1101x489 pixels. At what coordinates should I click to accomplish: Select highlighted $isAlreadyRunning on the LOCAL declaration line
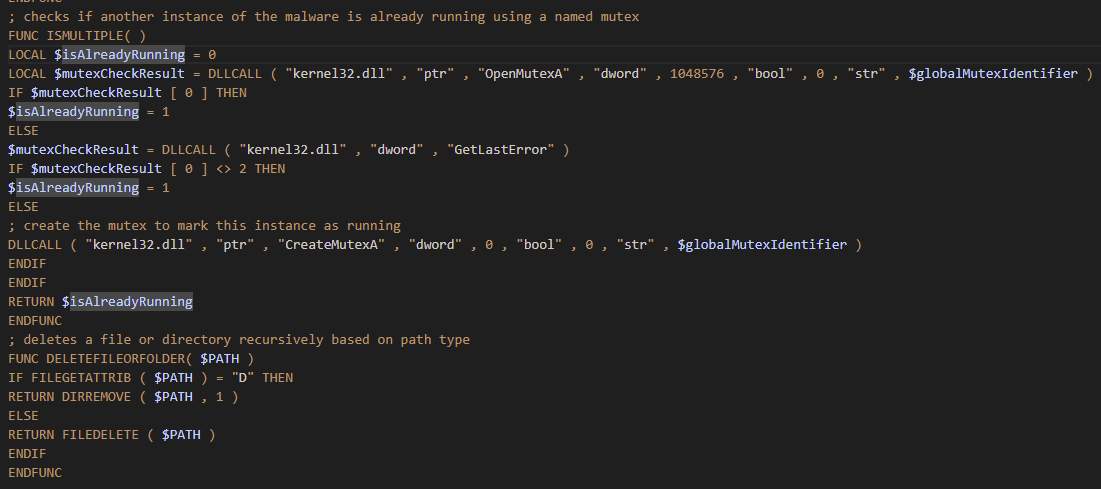coord(119,55)
